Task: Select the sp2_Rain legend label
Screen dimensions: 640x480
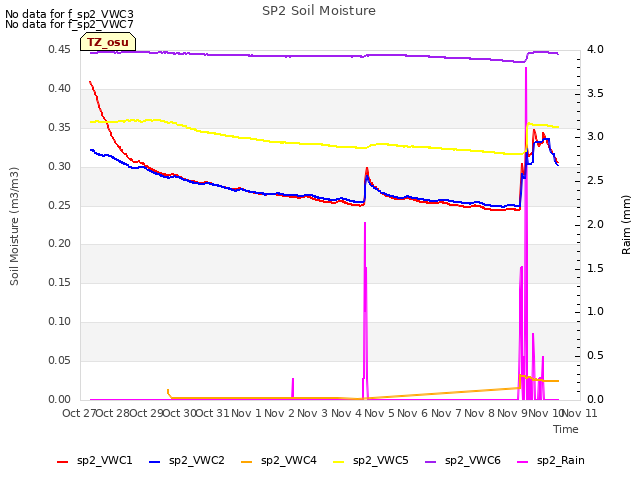Action: tap(561, 461)
